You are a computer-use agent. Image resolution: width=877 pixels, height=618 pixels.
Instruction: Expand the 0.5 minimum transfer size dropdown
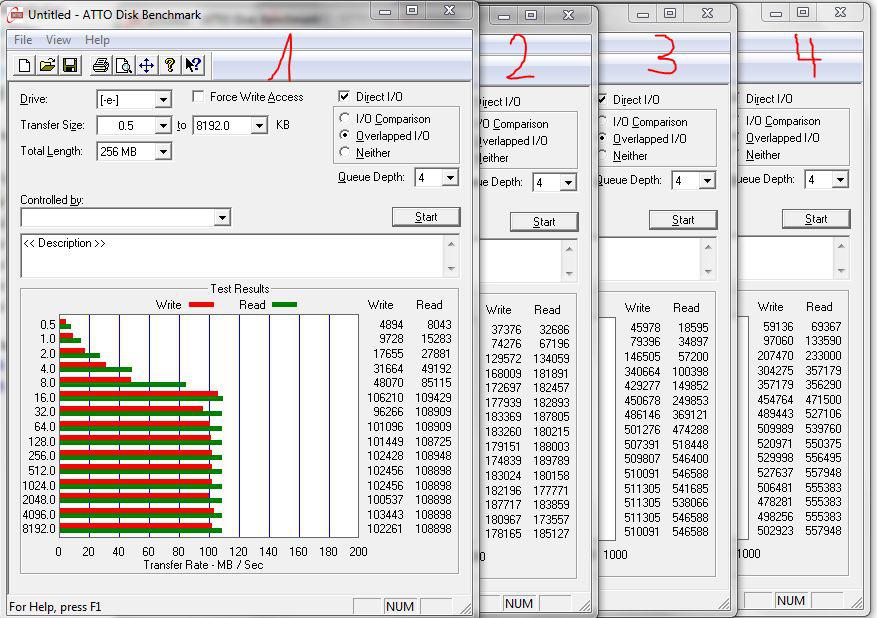coord(163,125)
